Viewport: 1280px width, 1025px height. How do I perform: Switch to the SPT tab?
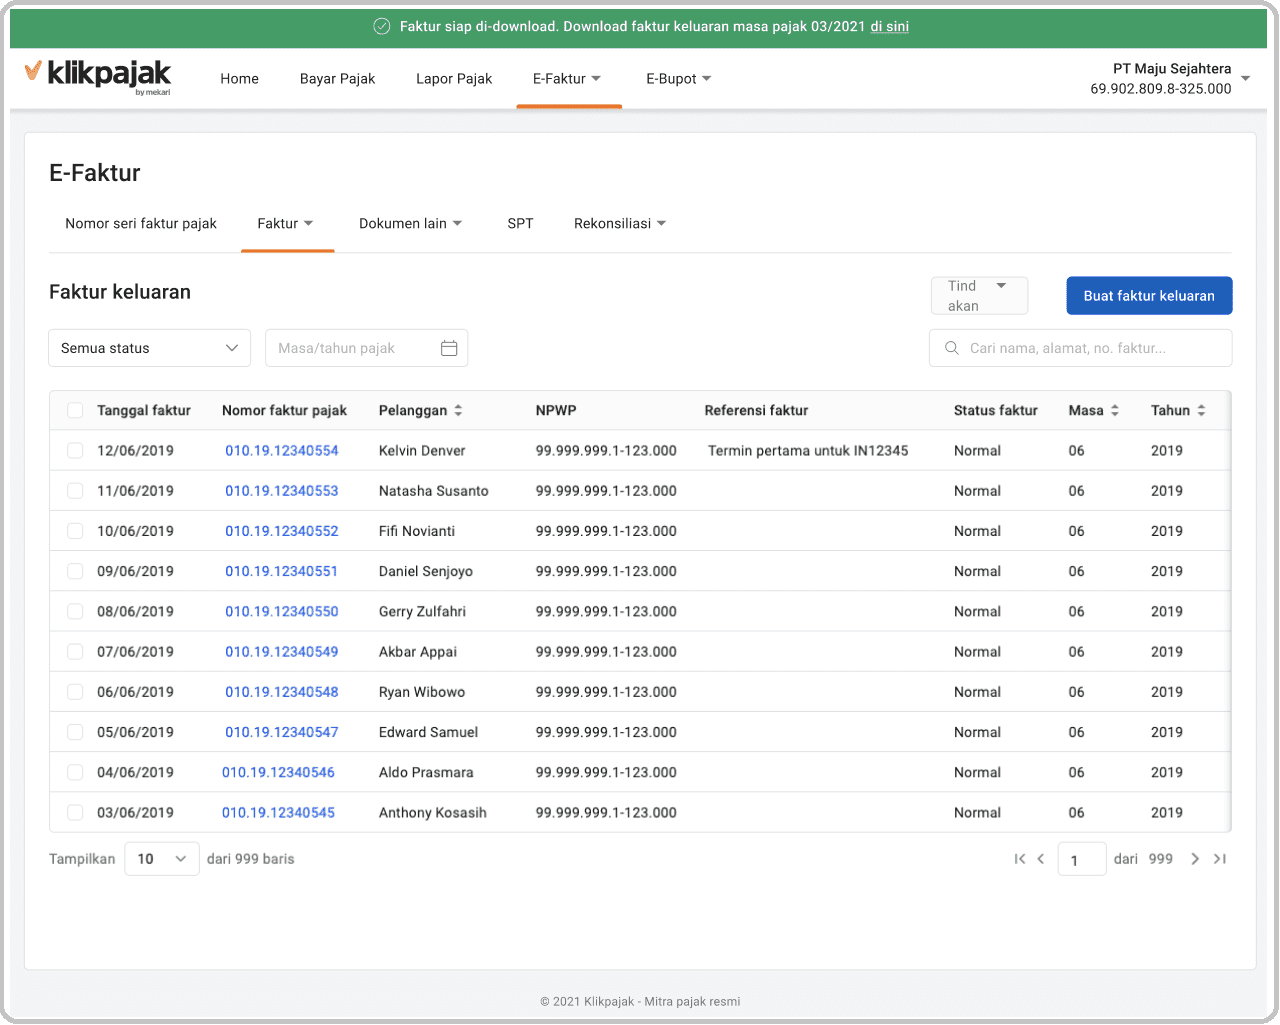520,223
